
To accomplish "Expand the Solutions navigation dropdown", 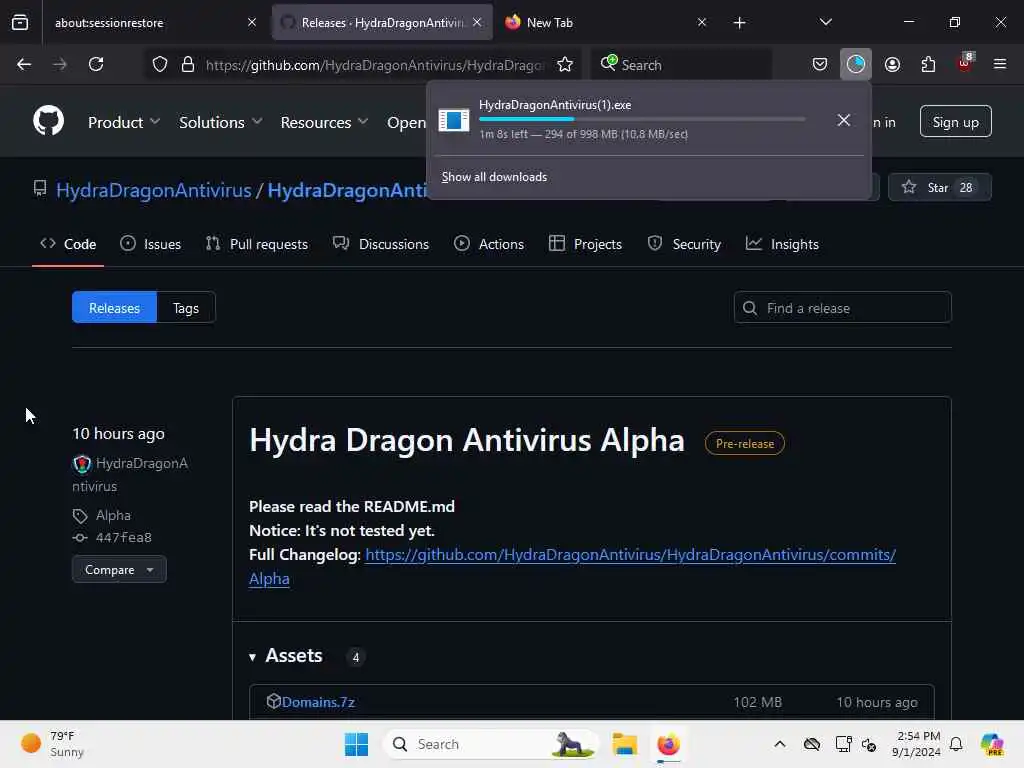I will tap(221, 122).
